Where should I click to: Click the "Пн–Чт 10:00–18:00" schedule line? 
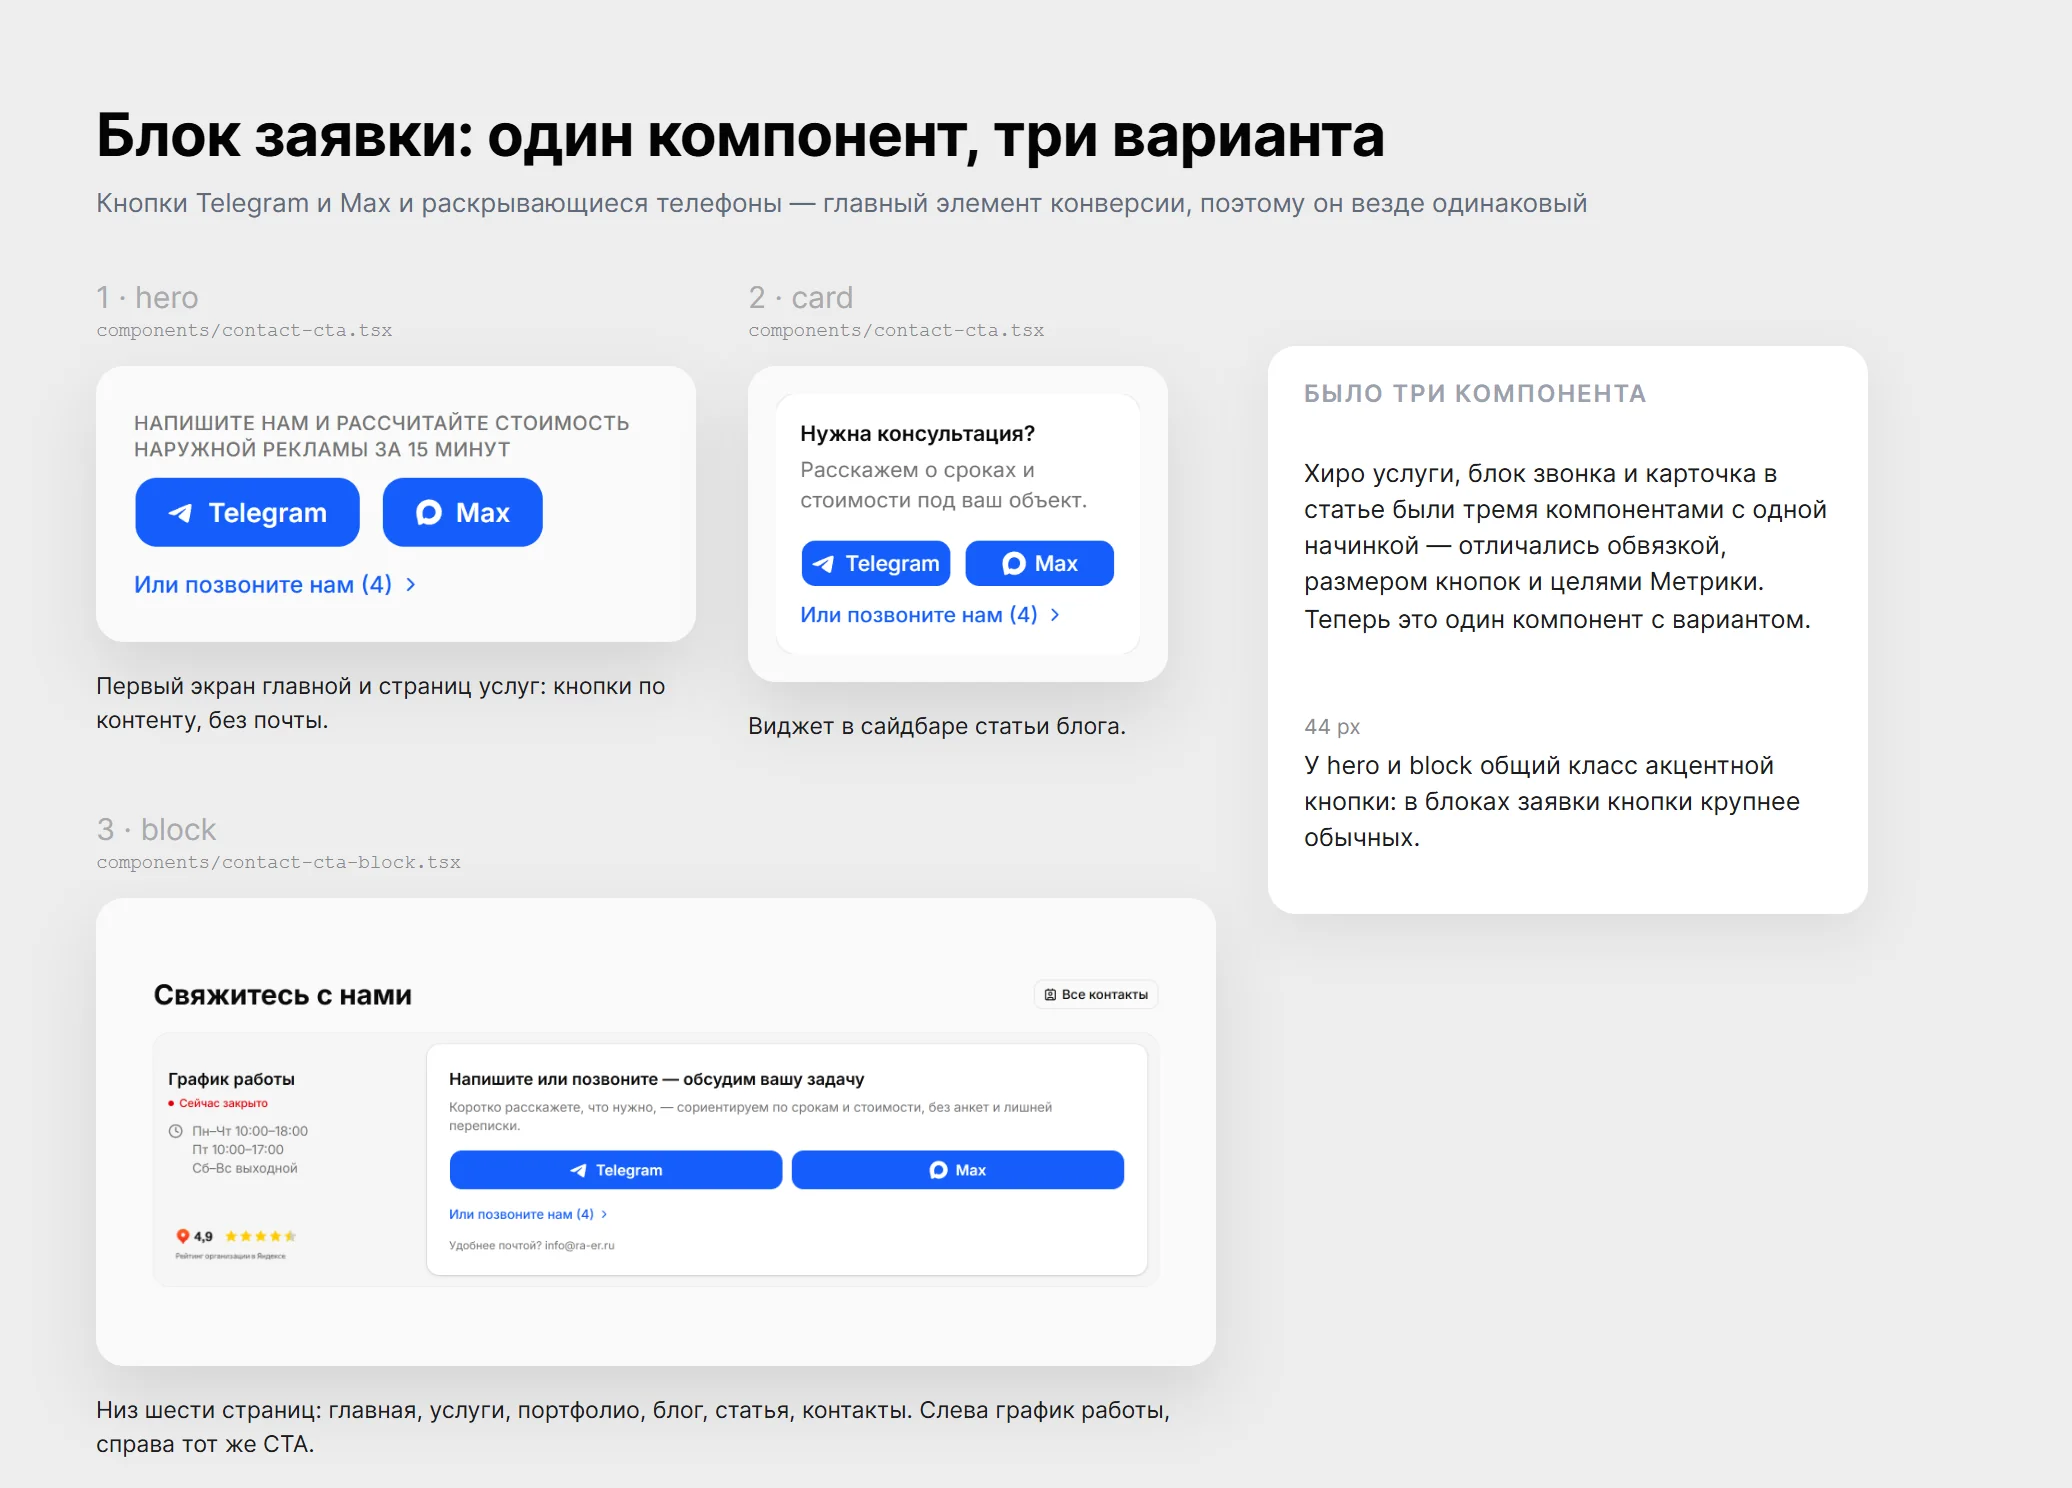[250, 1131]
